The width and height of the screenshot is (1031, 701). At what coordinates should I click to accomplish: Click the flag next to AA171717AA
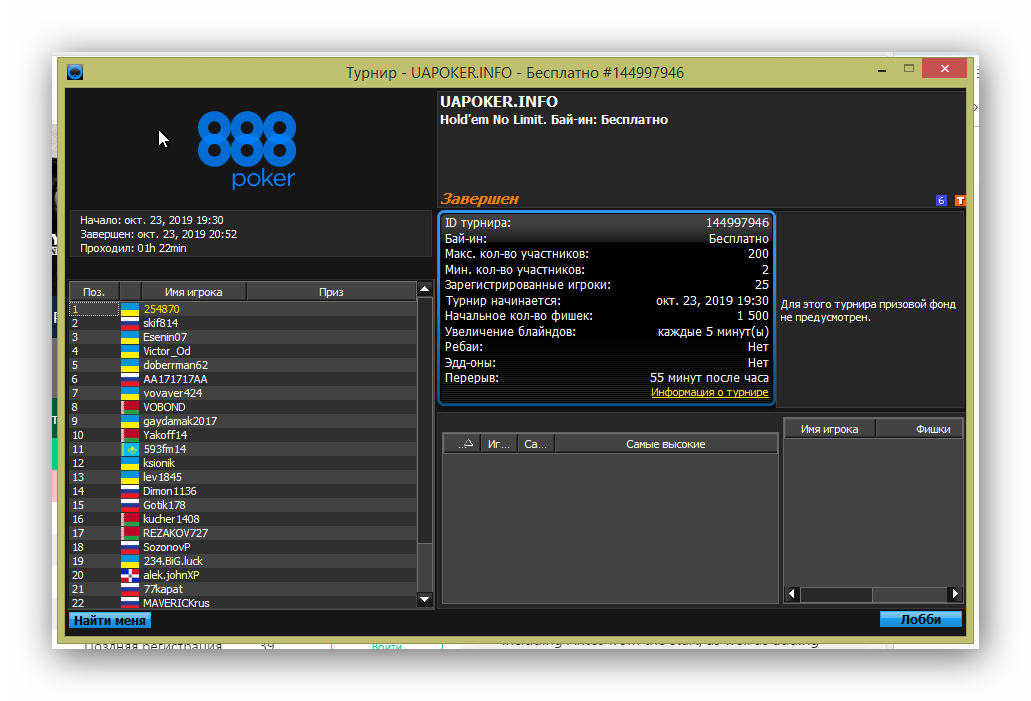tap(130, 379)
